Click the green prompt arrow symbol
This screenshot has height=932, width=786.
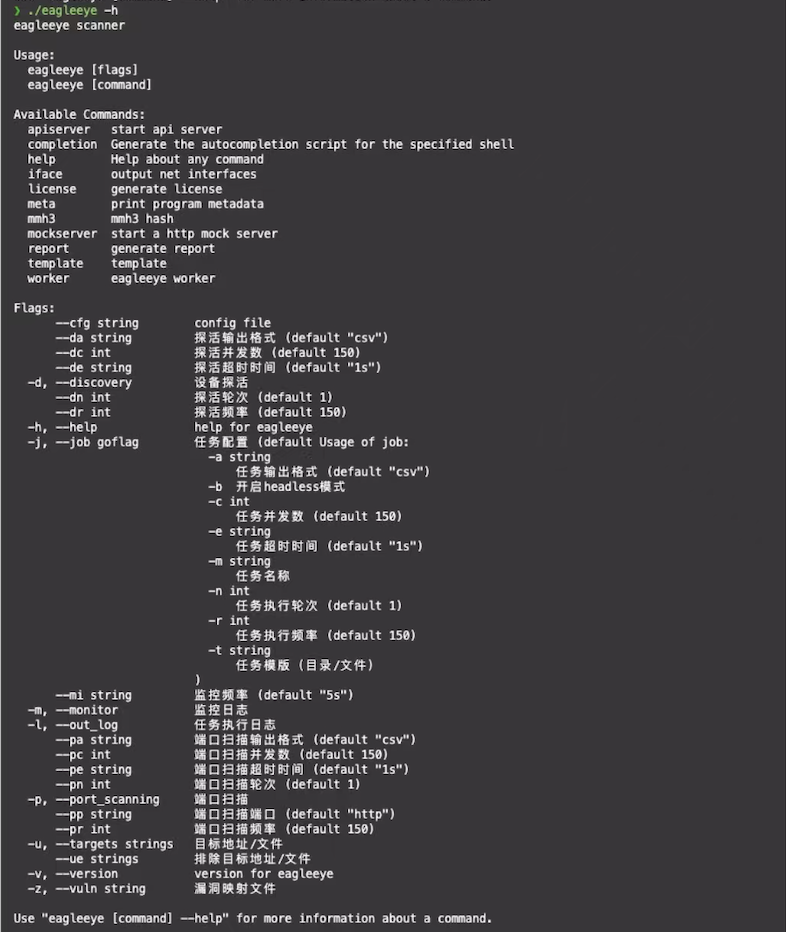click(17, 10)
